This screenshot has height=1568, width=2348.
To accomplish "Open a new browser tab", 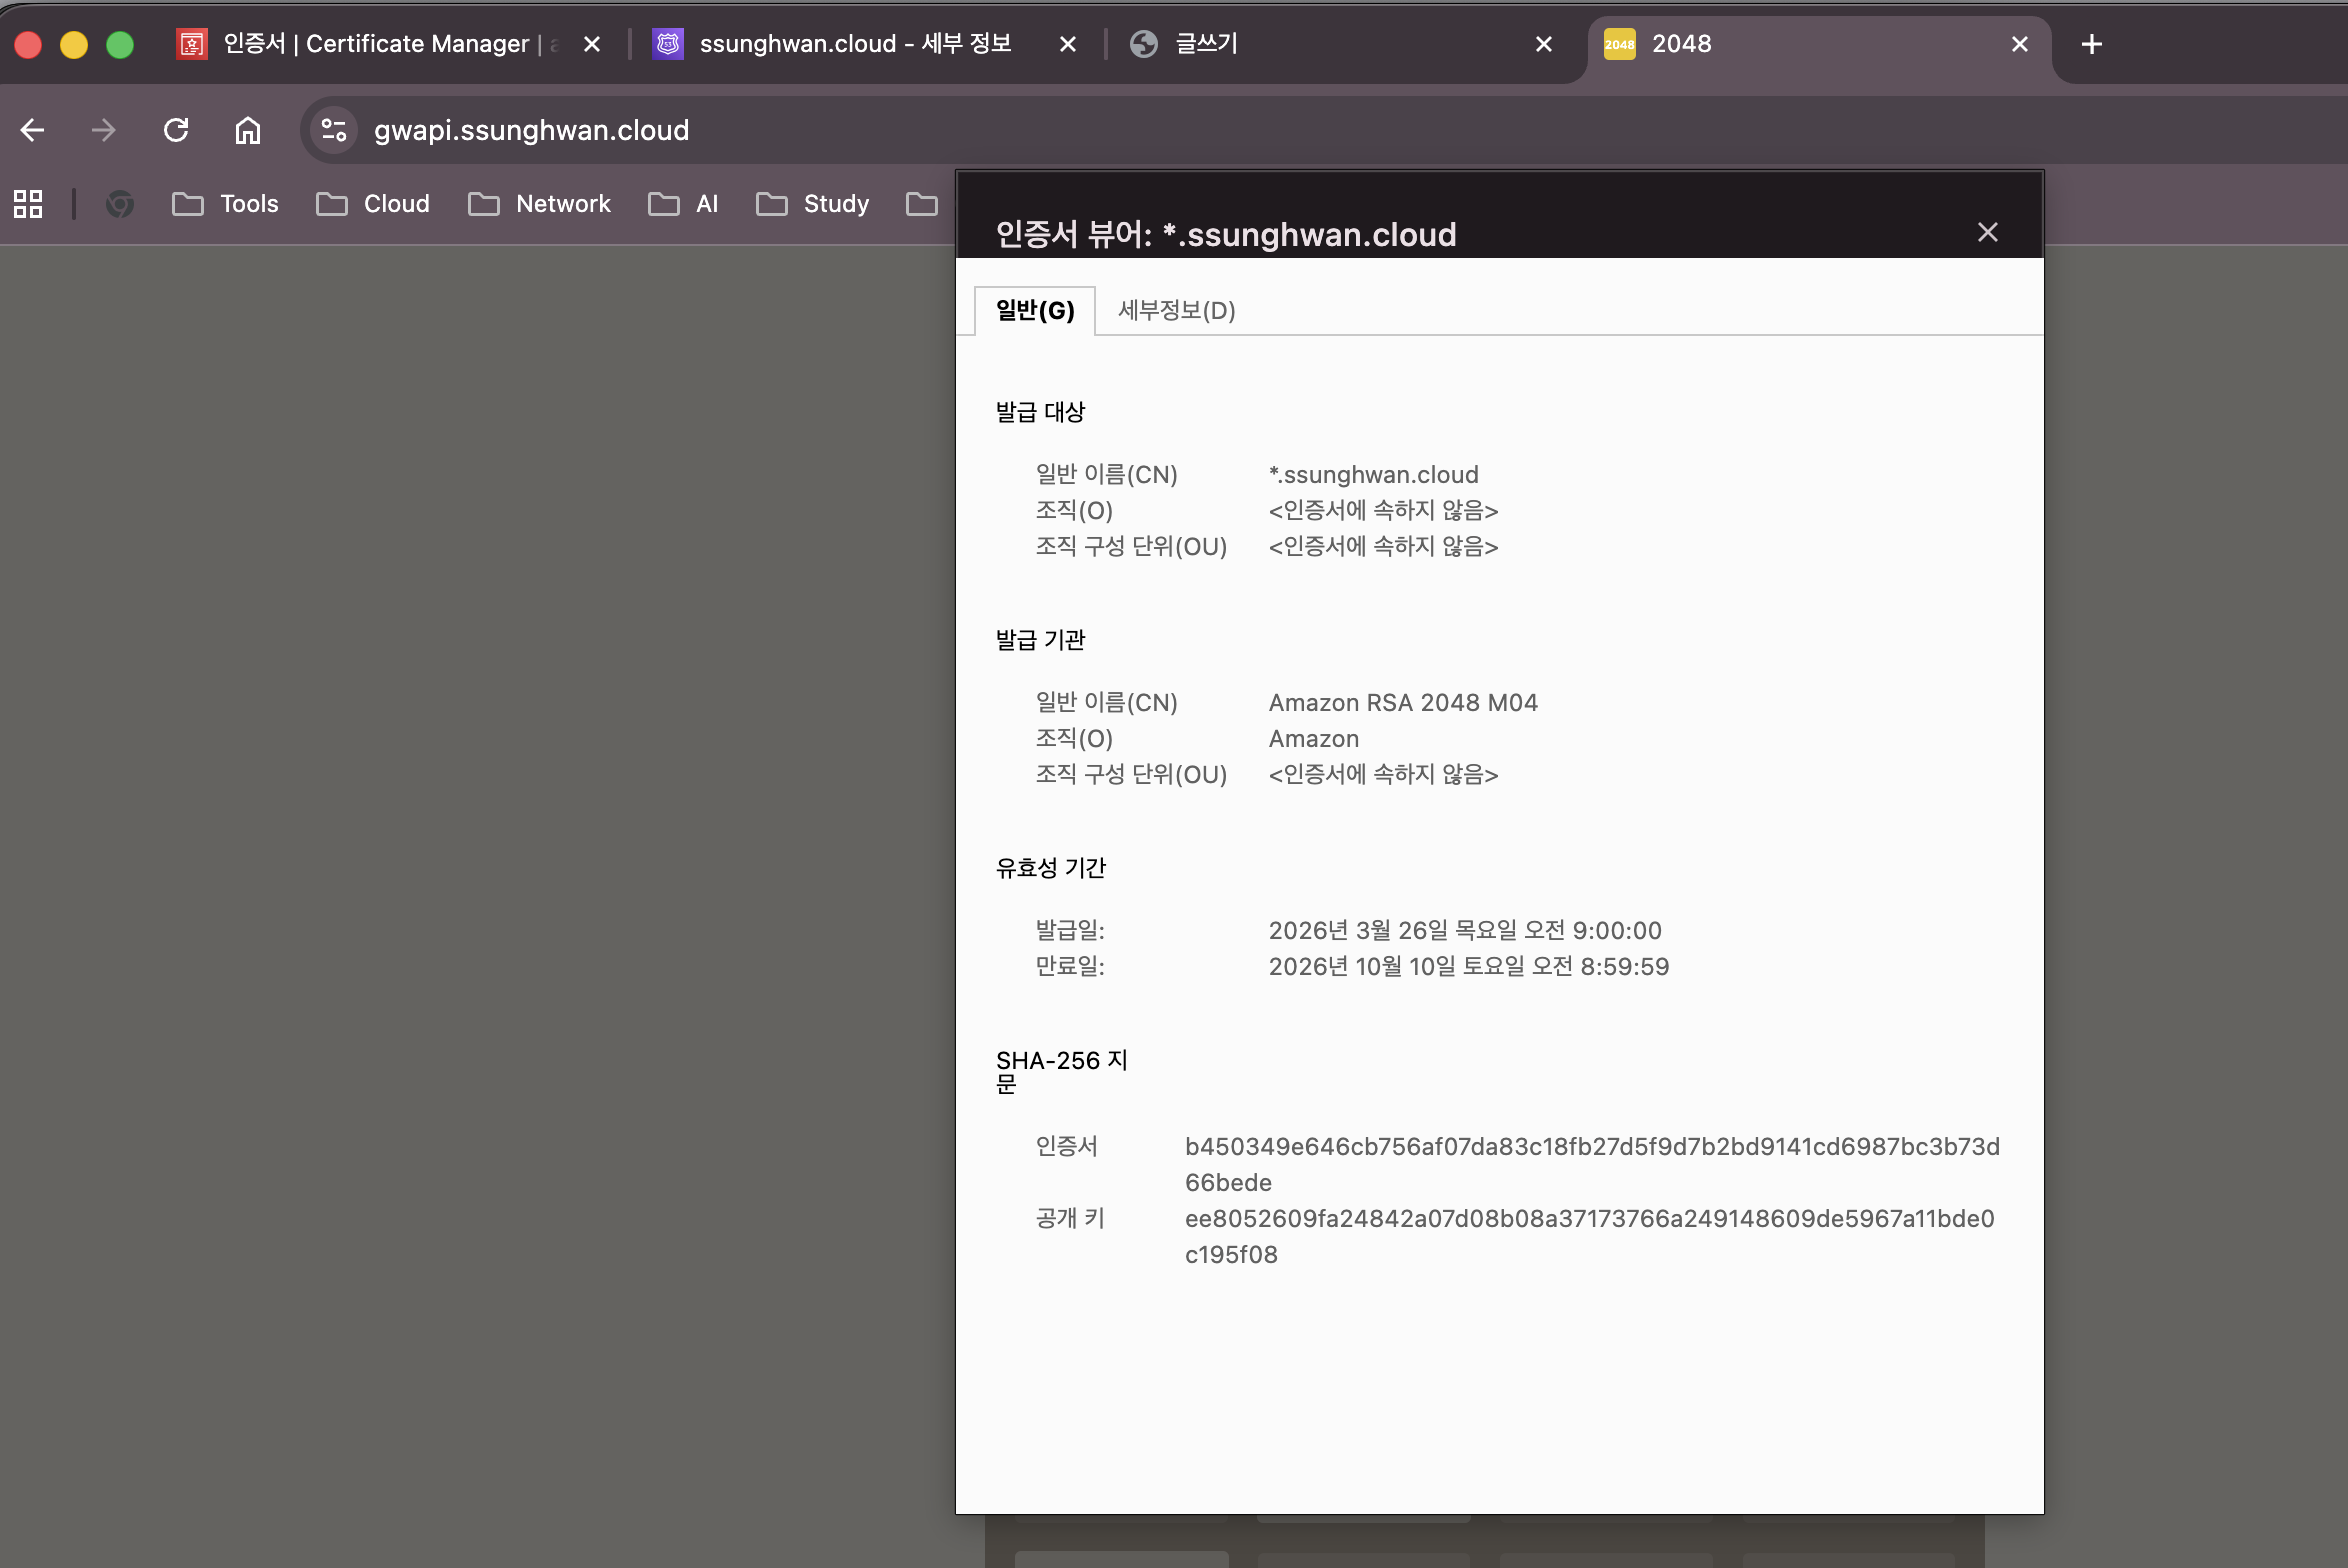I will (2091, 44).
